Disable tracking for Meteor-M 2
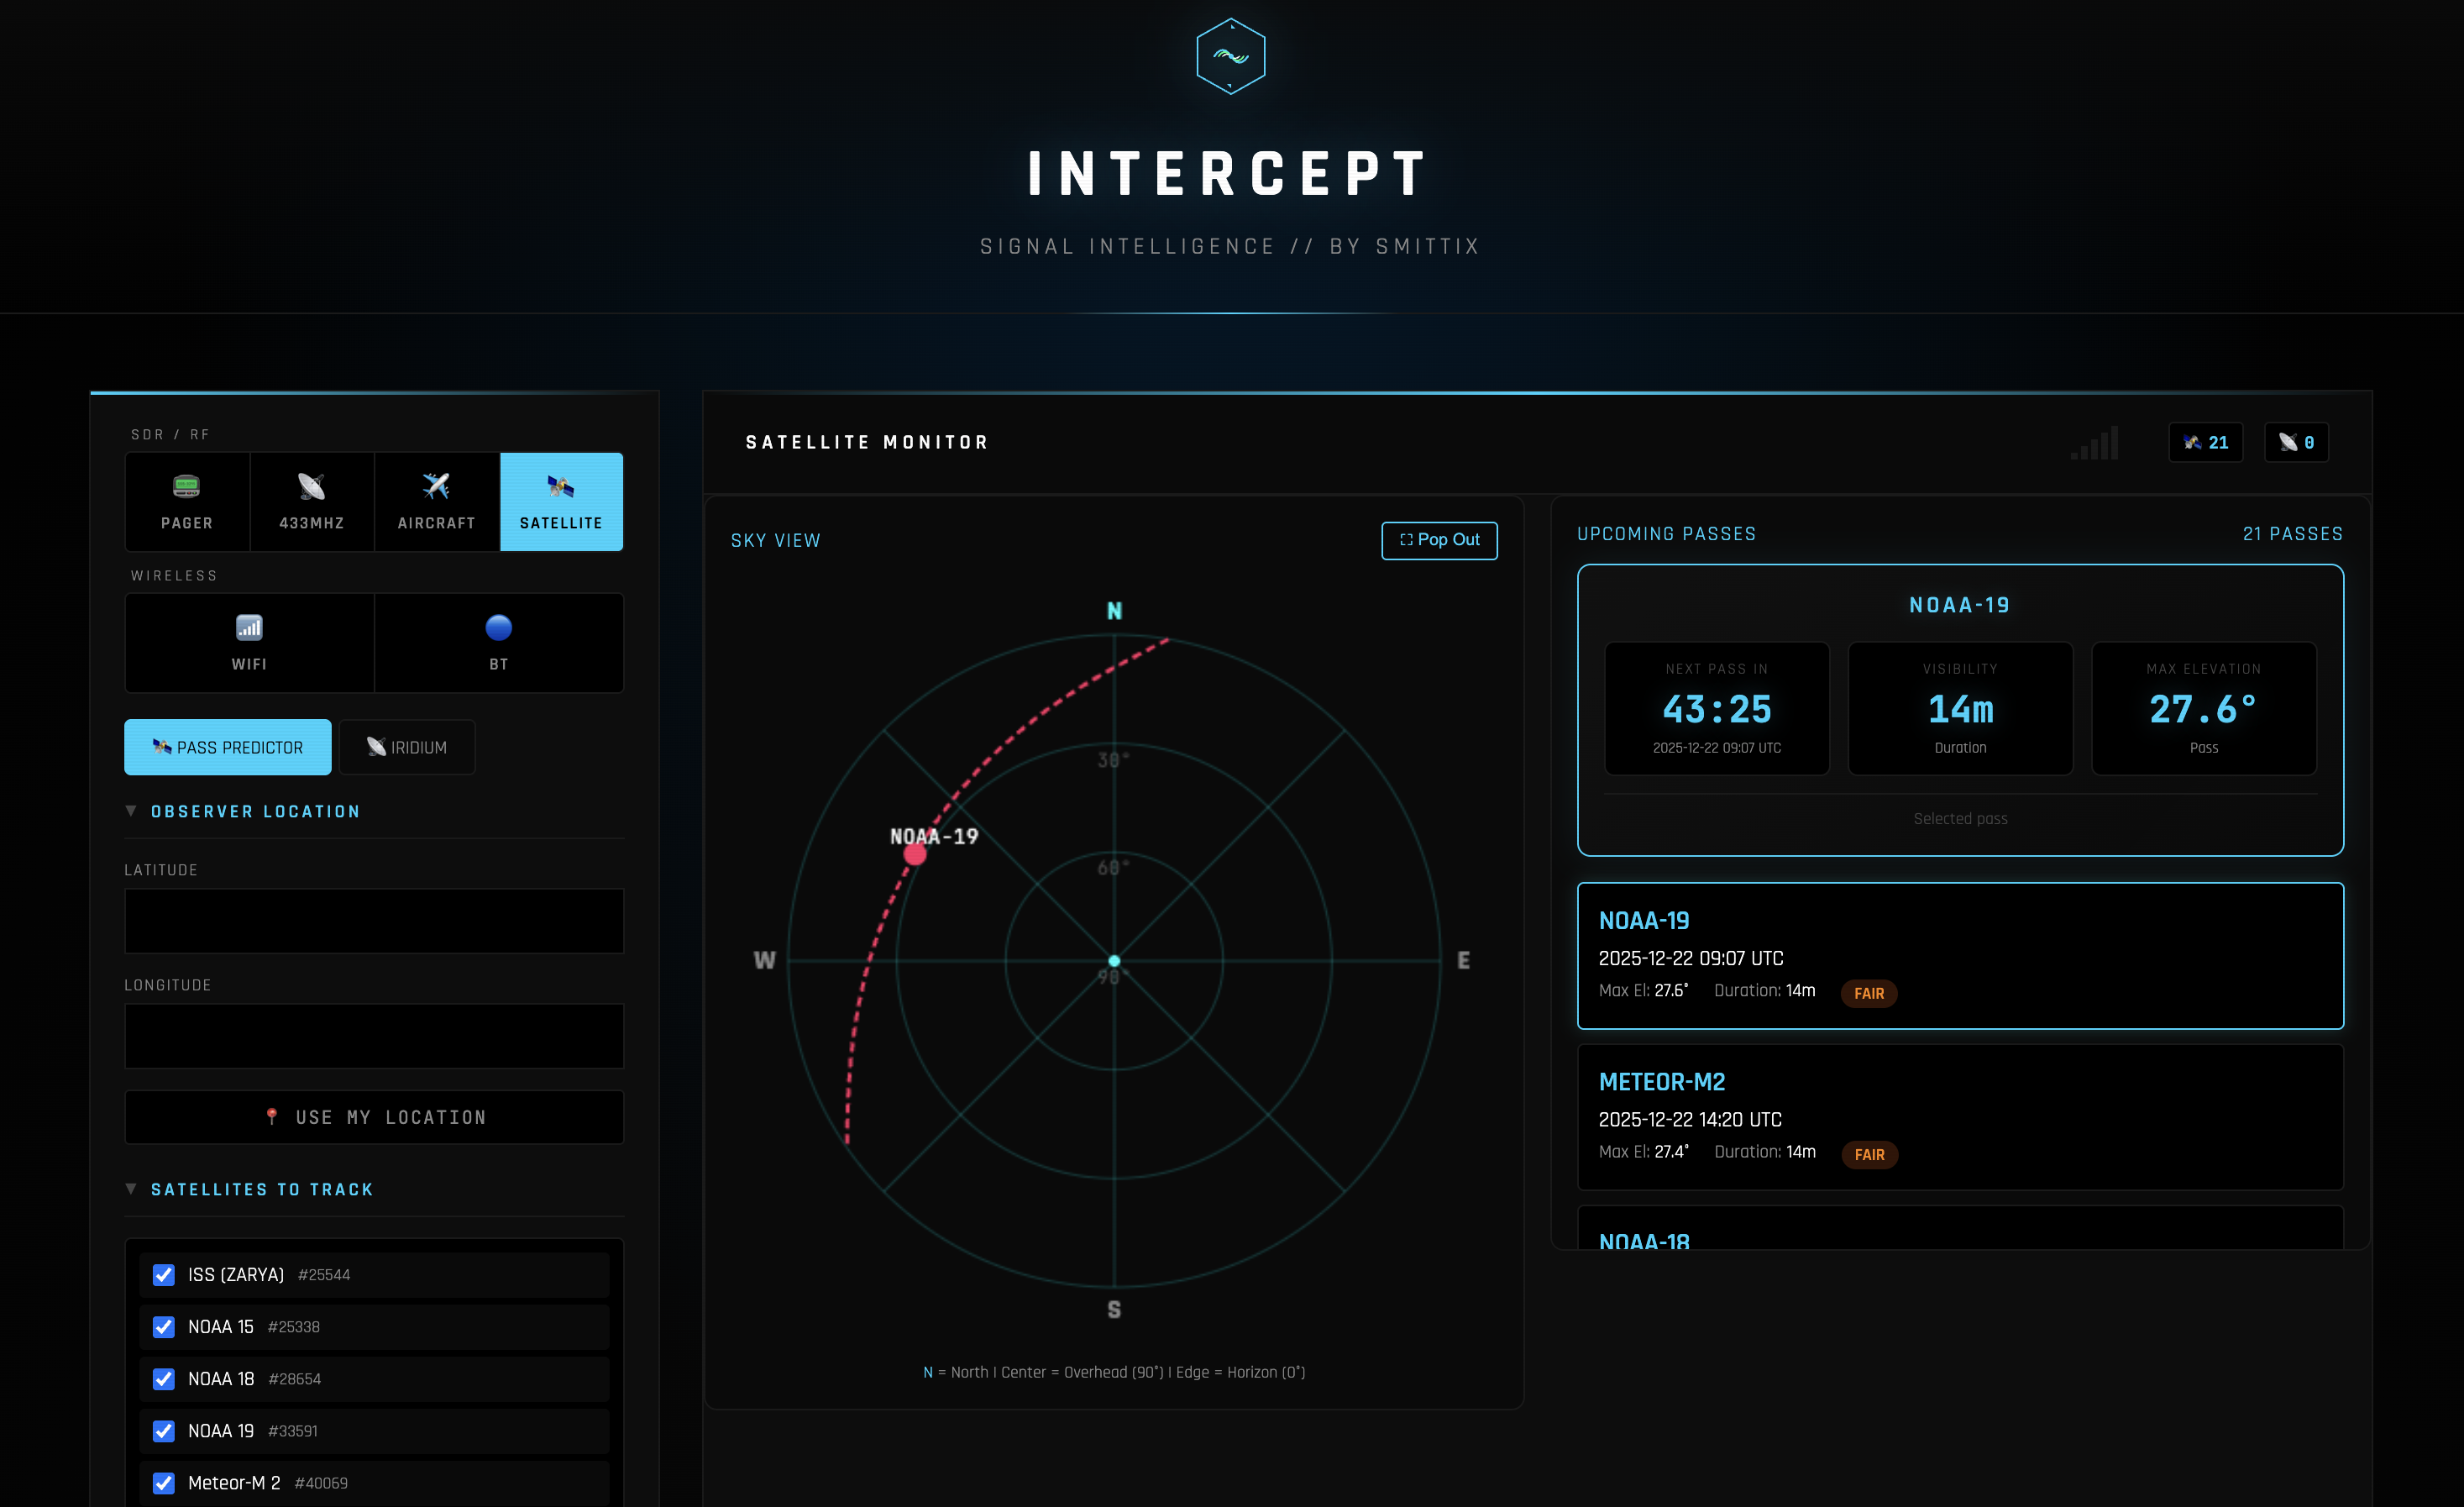 coord(164,1482)
